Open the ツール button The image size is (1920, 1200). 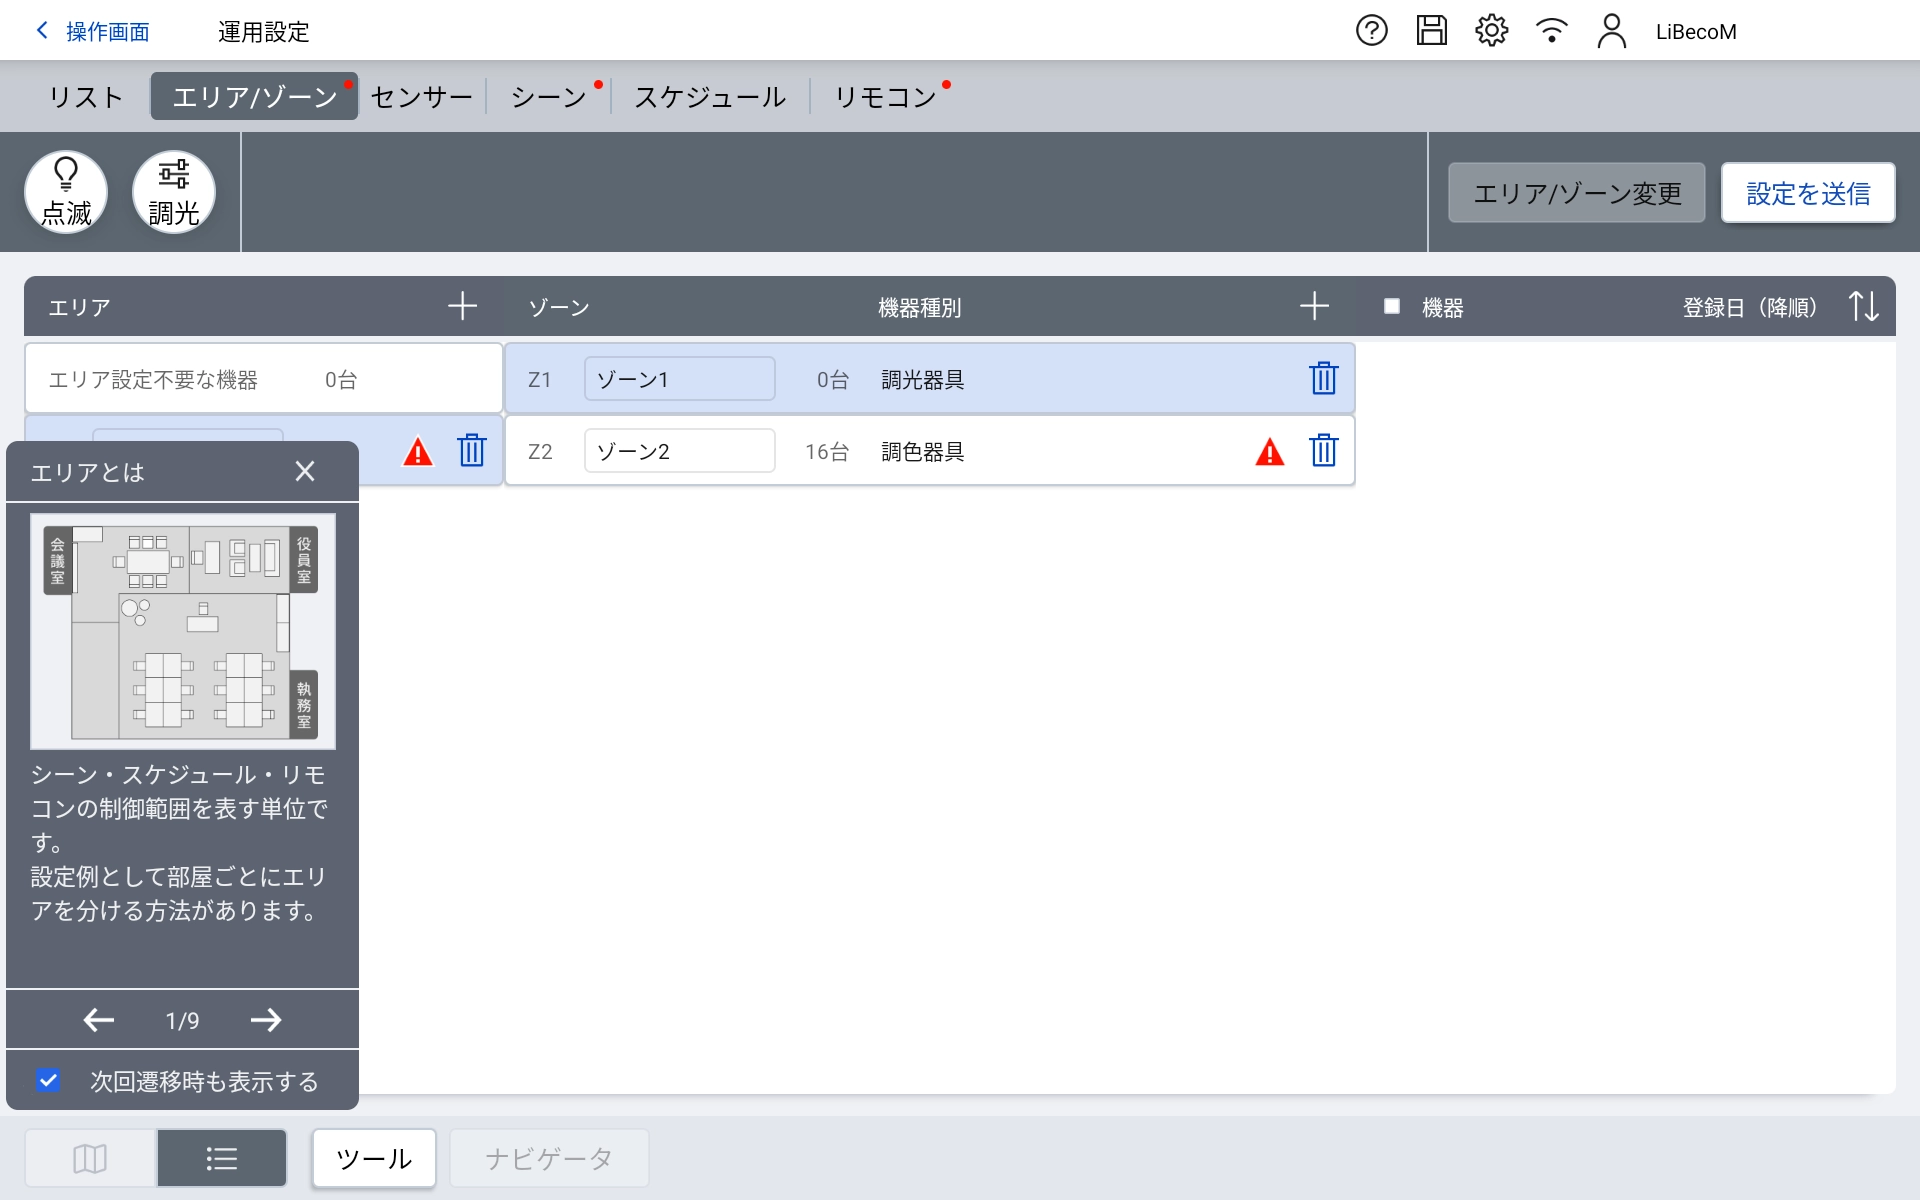(374, 1158)
